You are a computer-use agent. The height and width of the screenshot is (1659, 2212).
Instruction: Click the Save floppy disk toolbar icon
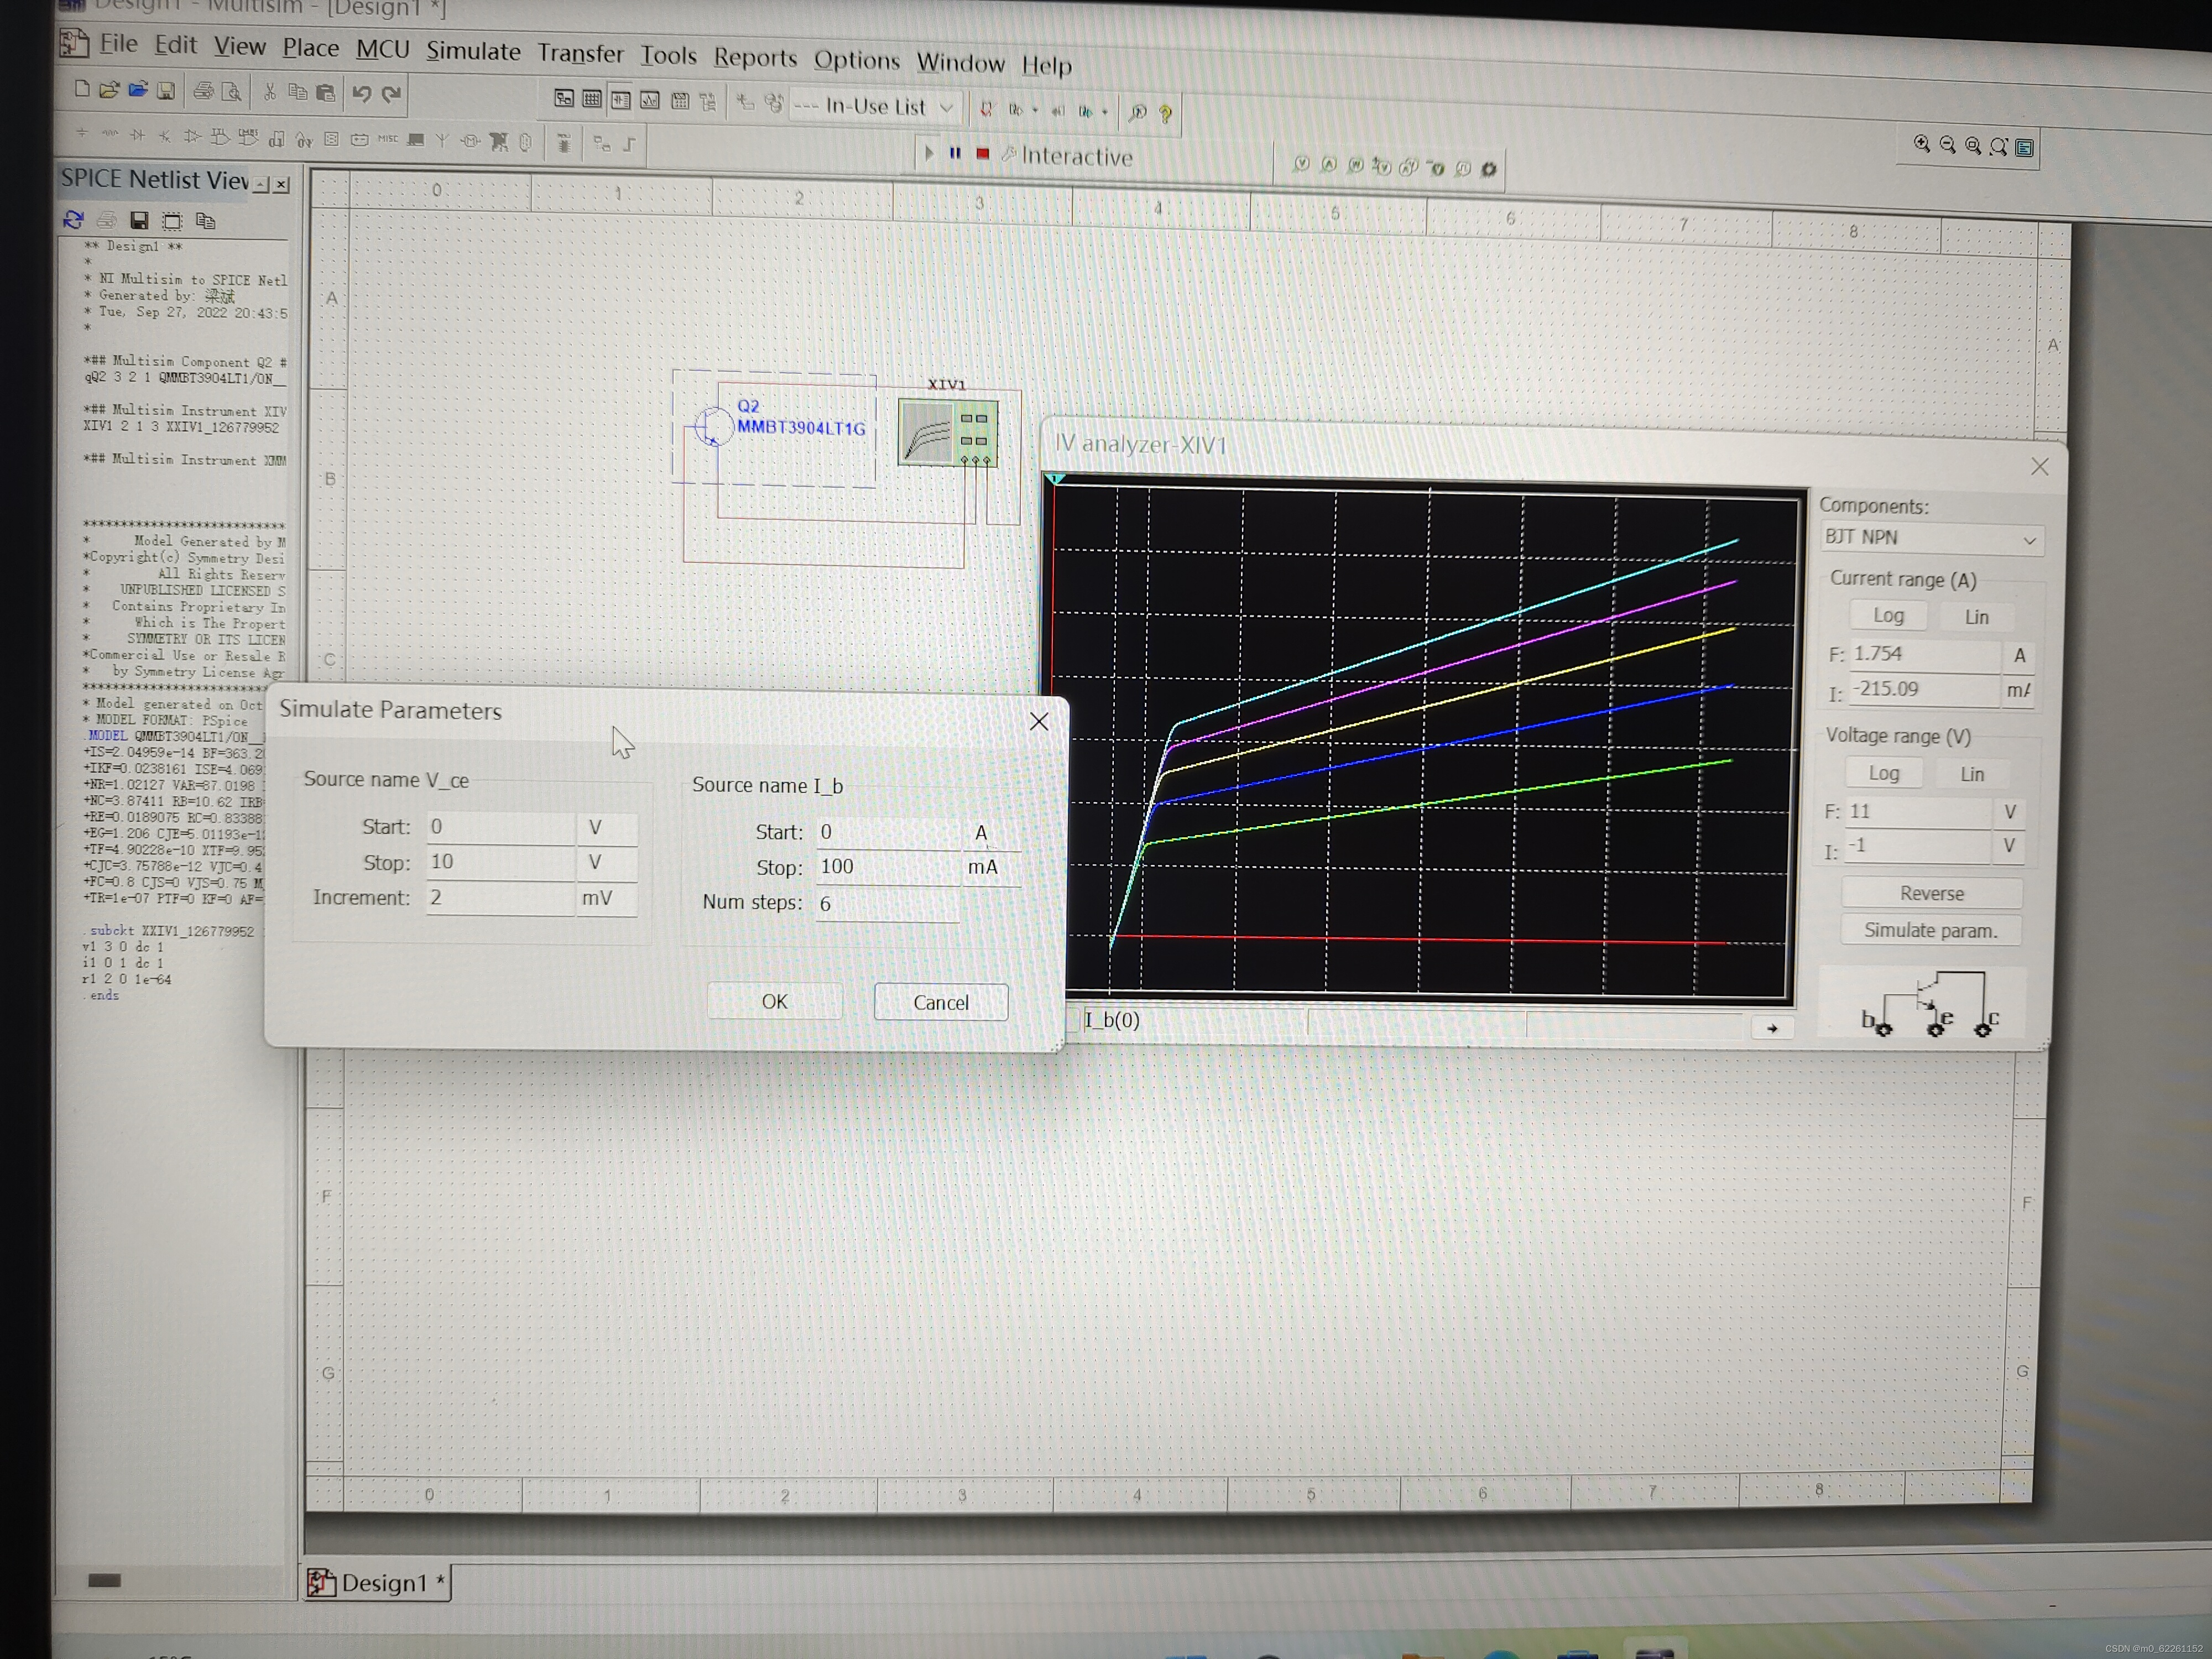coord(166,91)
